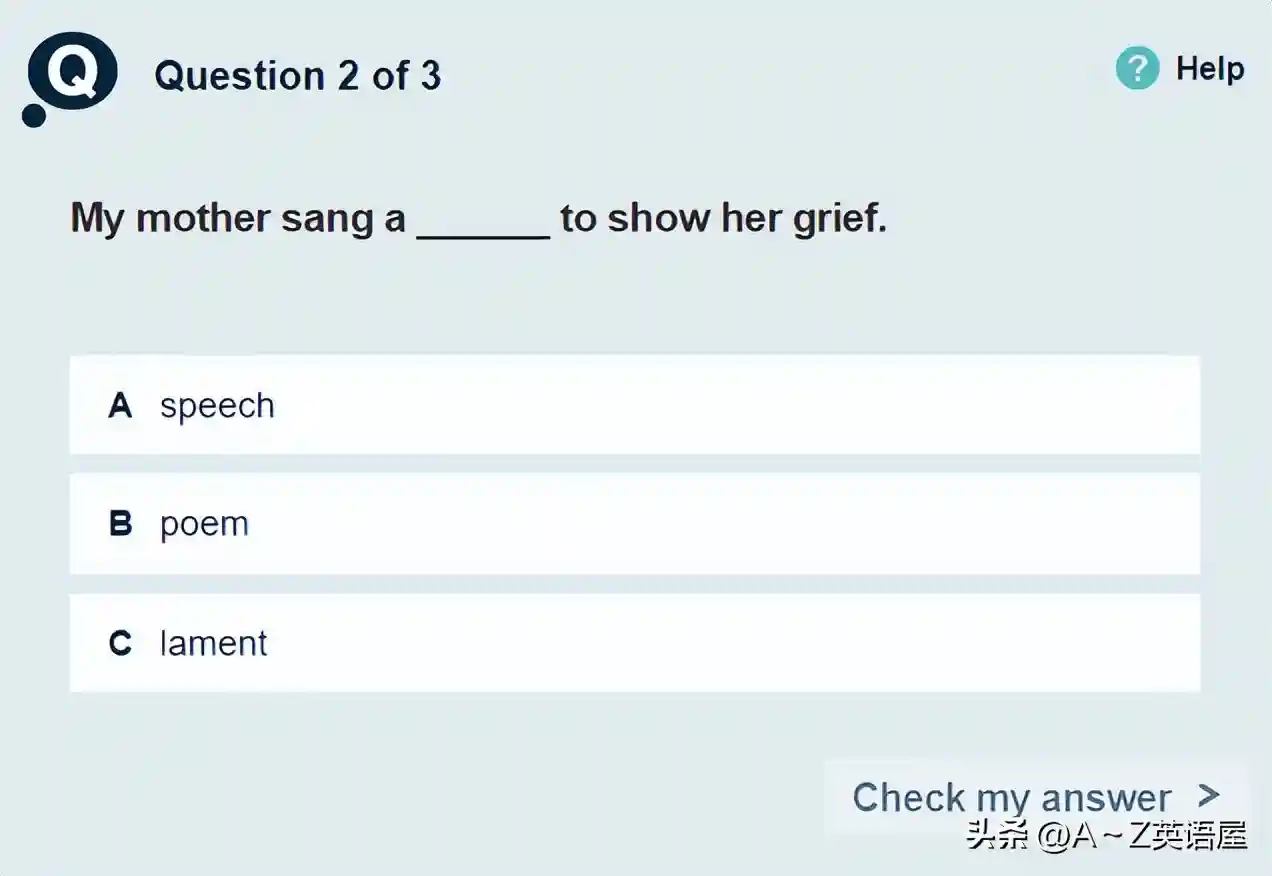
Task: Click the word lament in option C
Action: tap(213, 643)
